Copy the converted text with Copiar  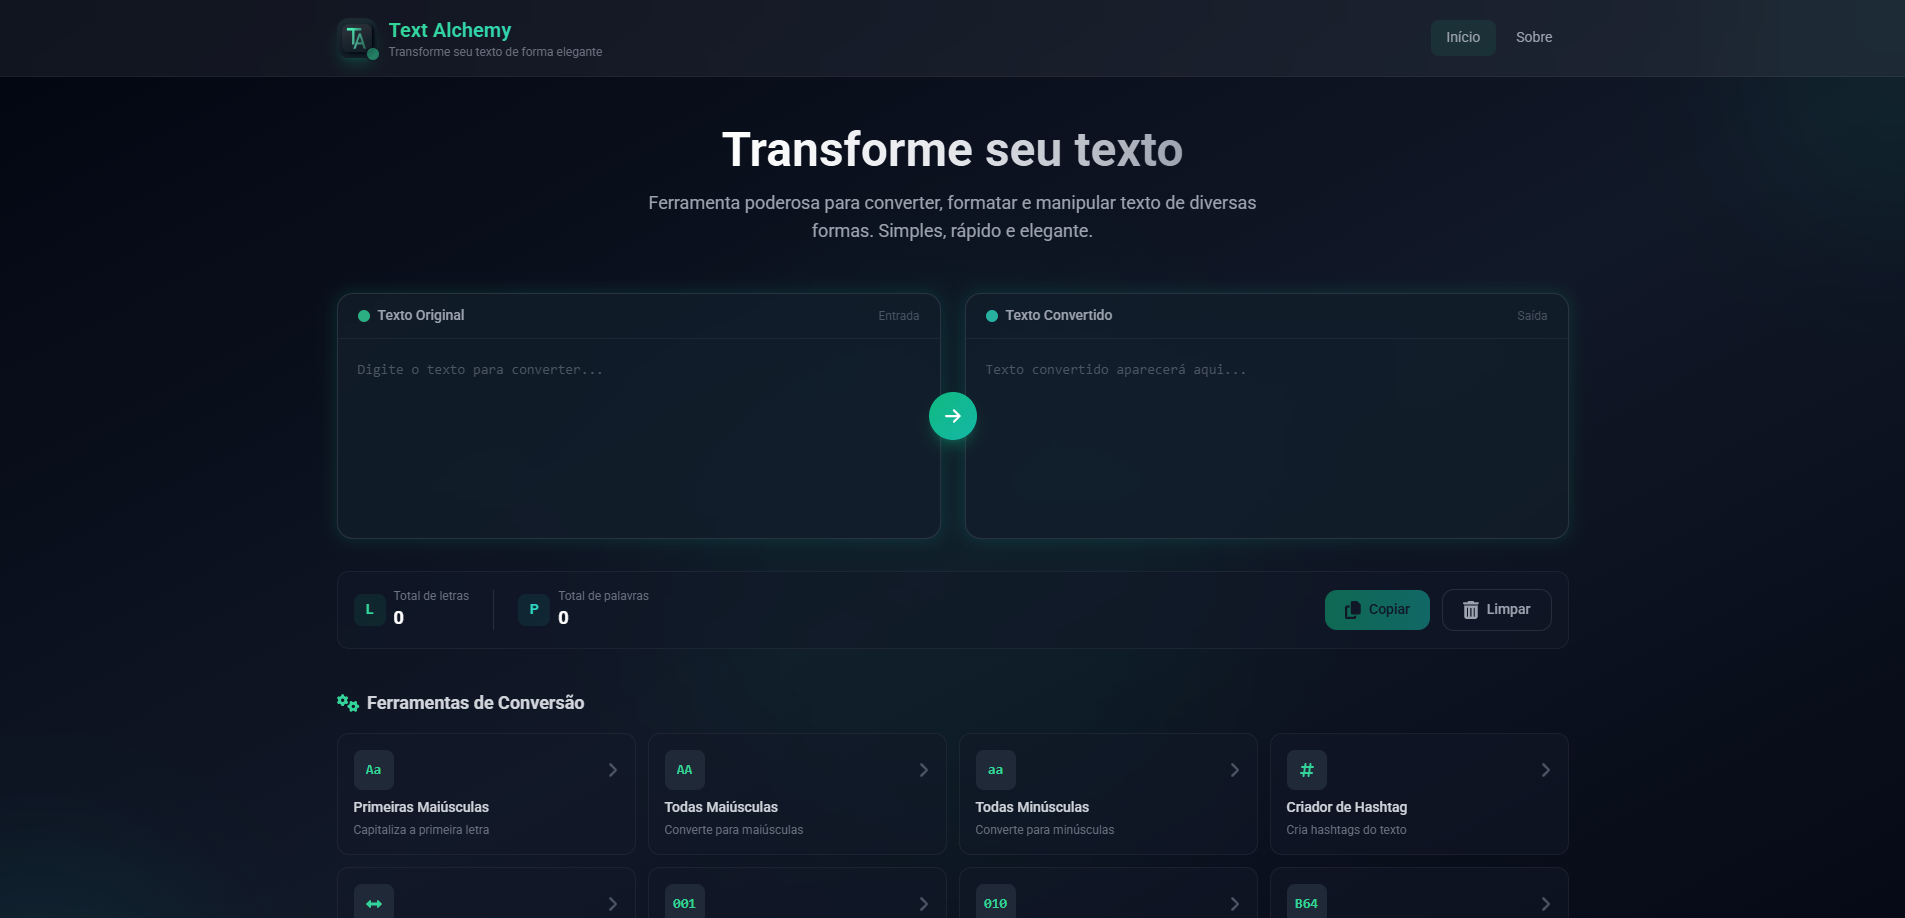tap(1376, 610)
